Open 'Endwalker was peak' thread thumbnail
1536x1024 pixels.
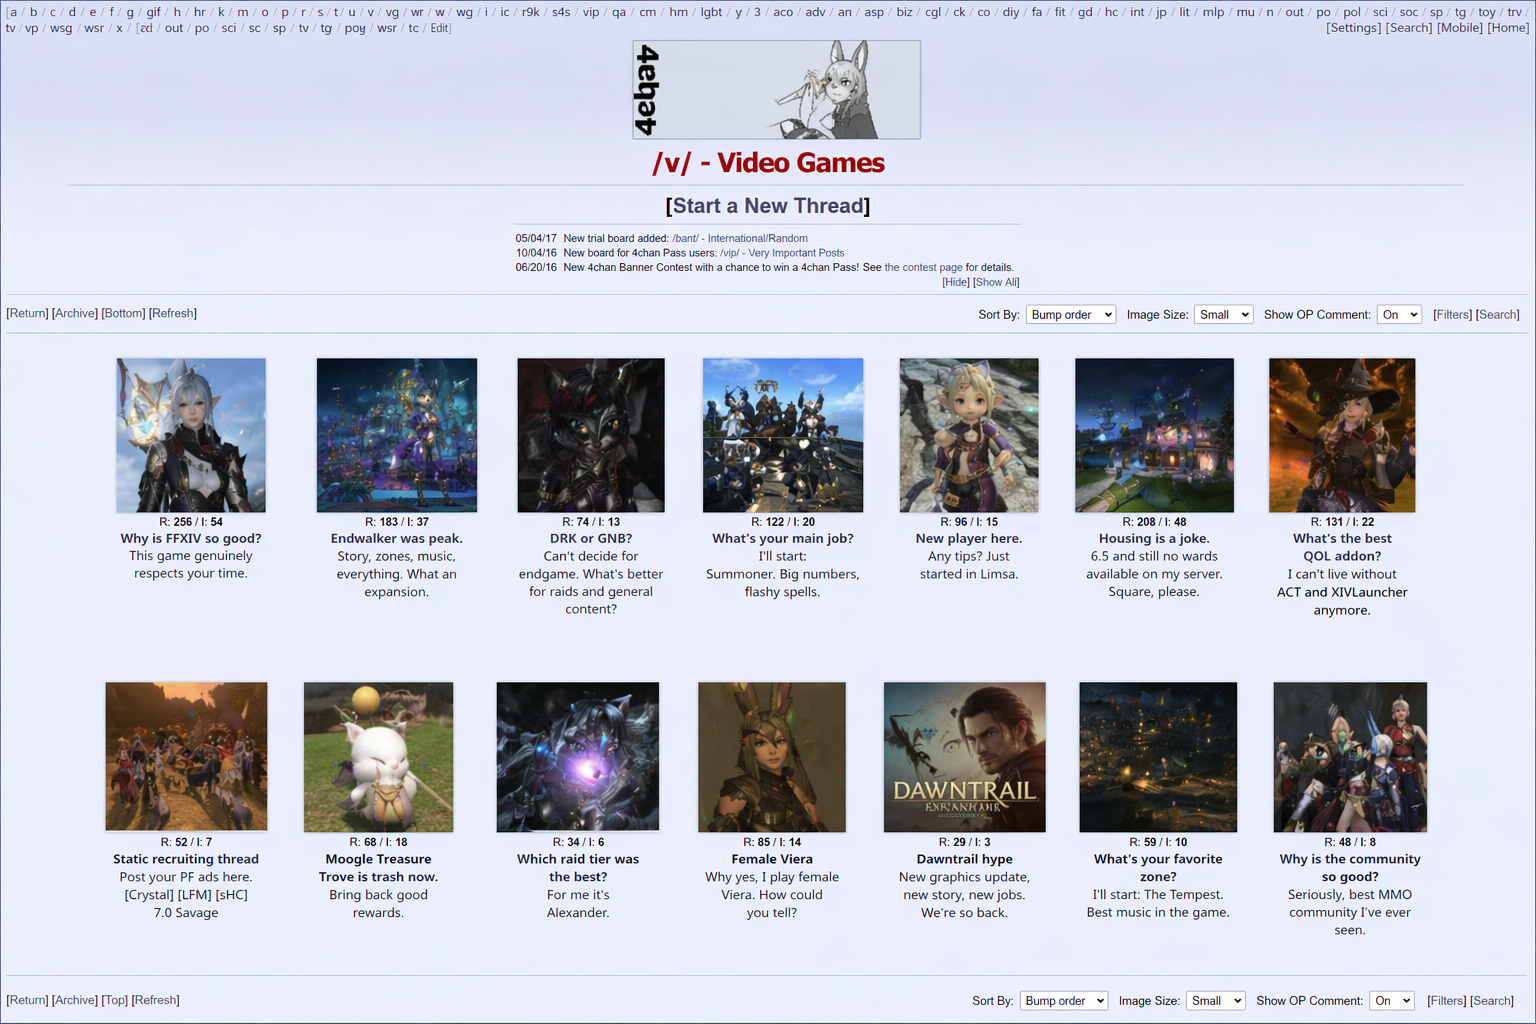coord(397,435)
